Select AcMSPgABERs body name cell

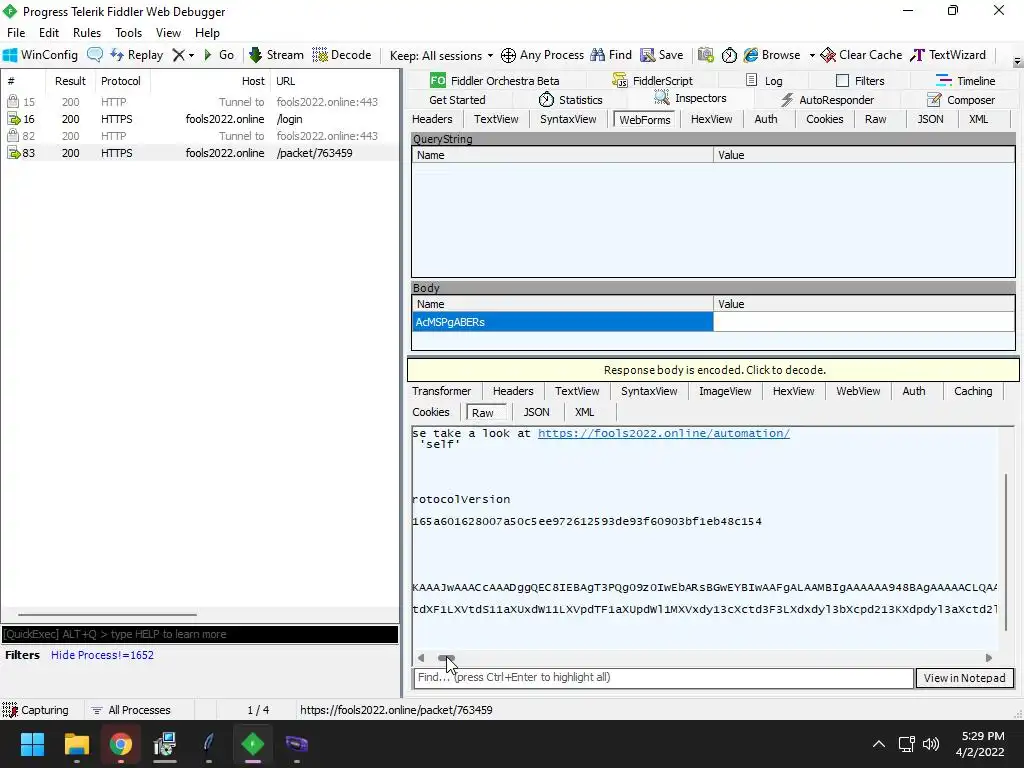coord(562,322)
